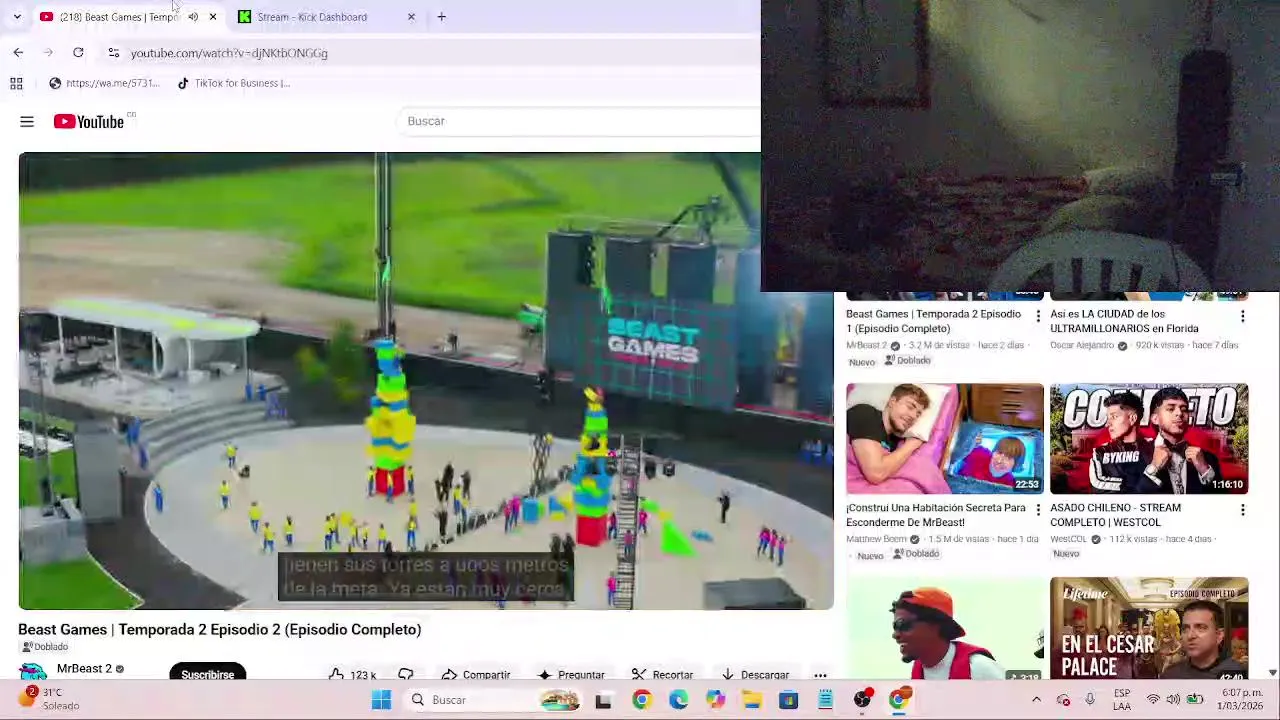Viewport: 1280px width, 720px height.
Task: Close the Kick Dashboard tab
Action: click(x=411, y=17)
